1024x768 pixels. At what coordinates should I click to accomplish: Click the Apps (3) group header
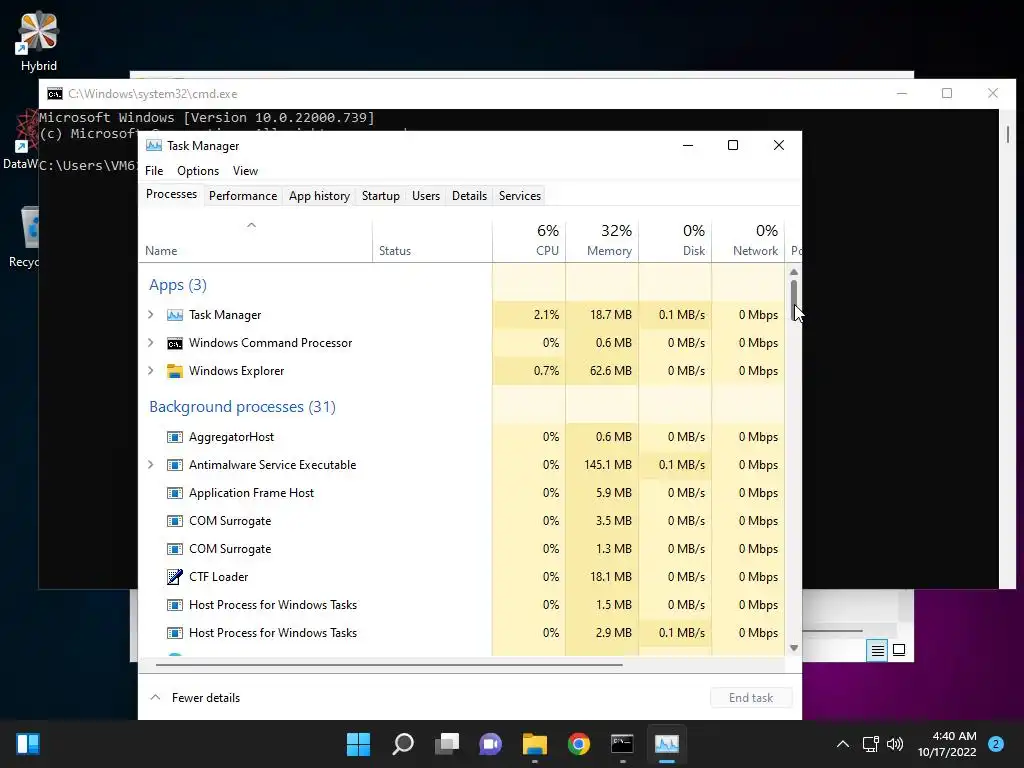(x=178, y=285)
